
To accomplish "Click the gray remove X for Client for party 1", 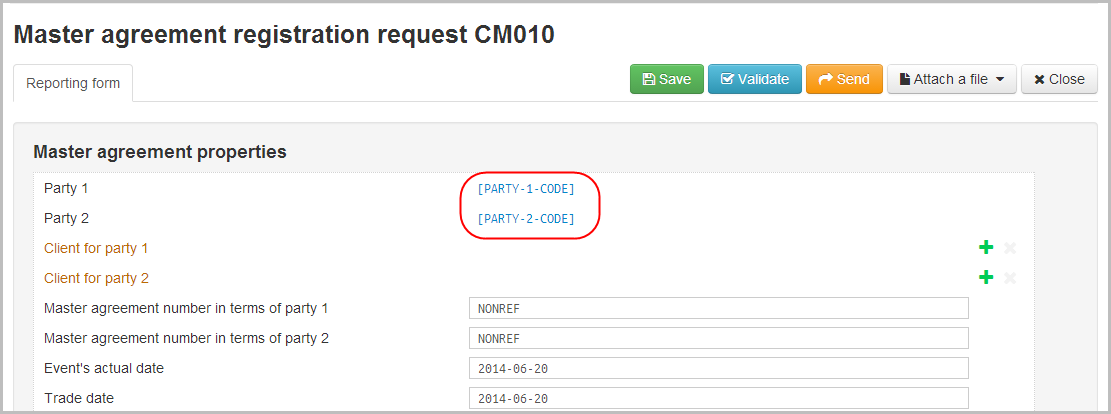I will tap(1010, 248).
